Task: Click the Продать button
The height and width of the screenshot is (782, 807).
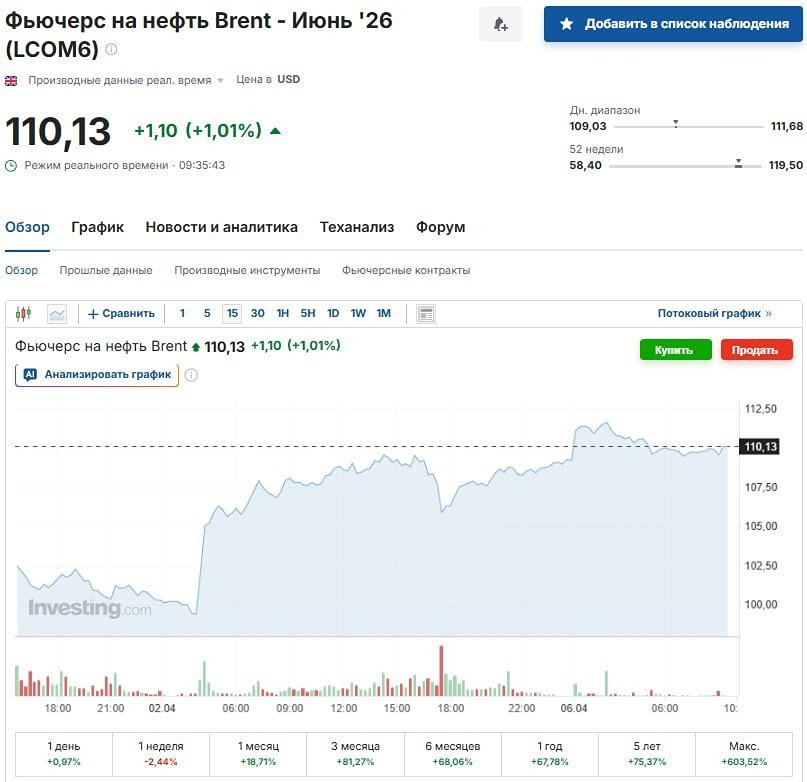Action: (758, 350)
